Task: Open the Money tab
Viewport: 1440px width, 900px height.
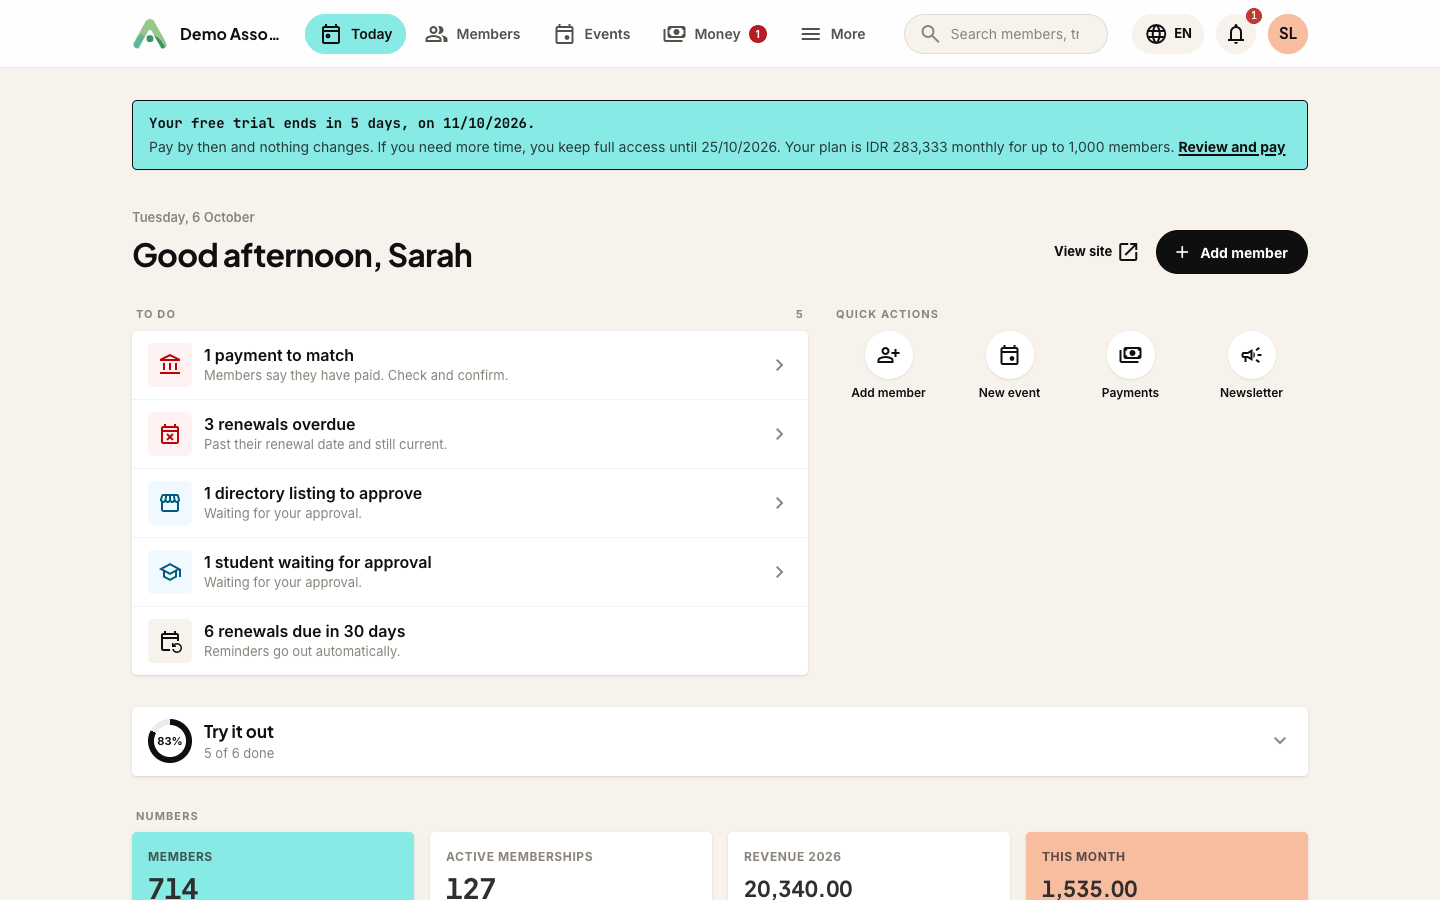Action: tap(714, 34)
